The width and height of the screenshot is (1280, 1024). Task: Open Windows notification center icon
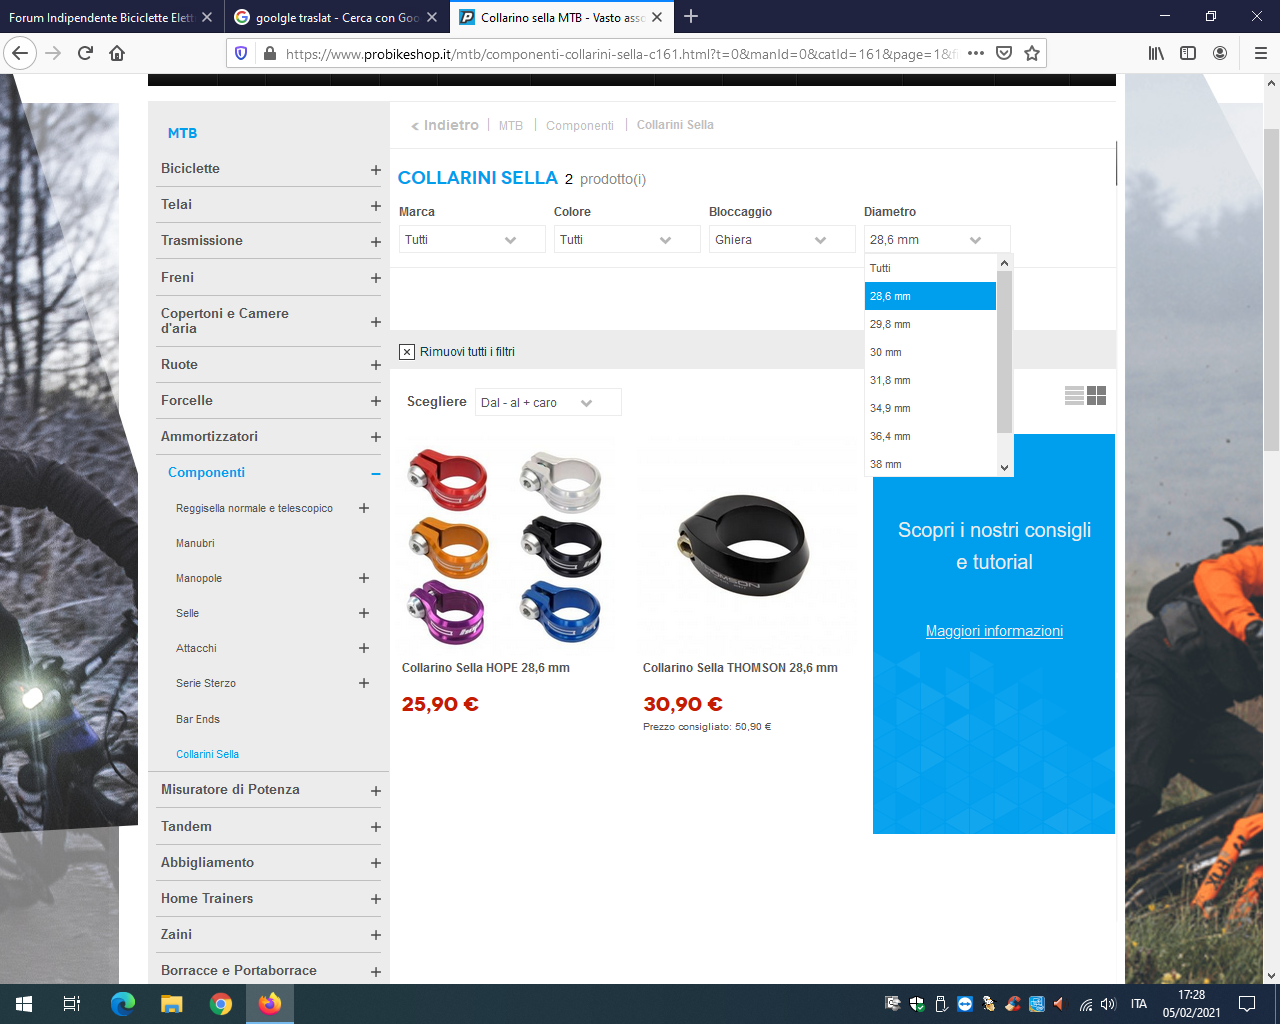1247,1004
